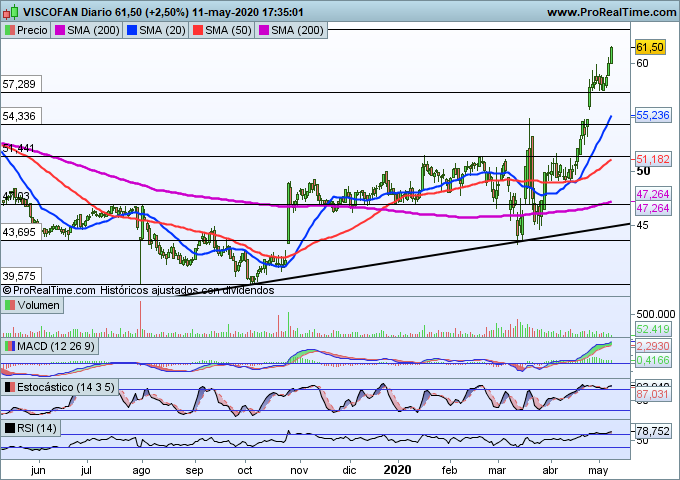The height and width of the screenshot is (480, 680).
Task: Click the Volumen indicator icon
Action: (10, 305)
